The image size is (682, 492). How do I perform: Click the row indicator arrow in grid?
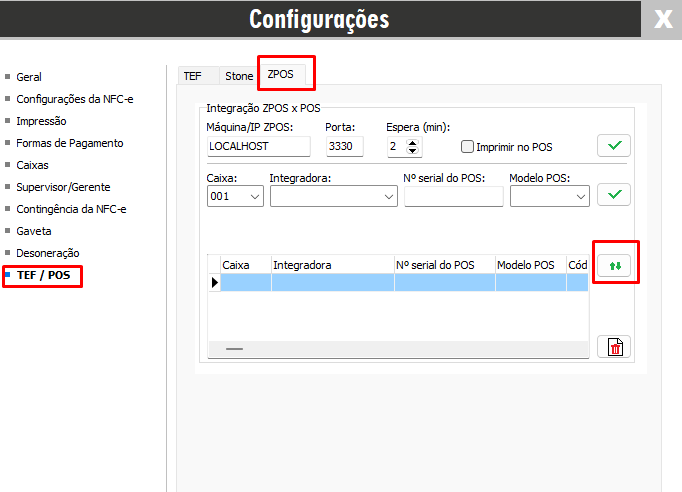click(x=214, y=283)
